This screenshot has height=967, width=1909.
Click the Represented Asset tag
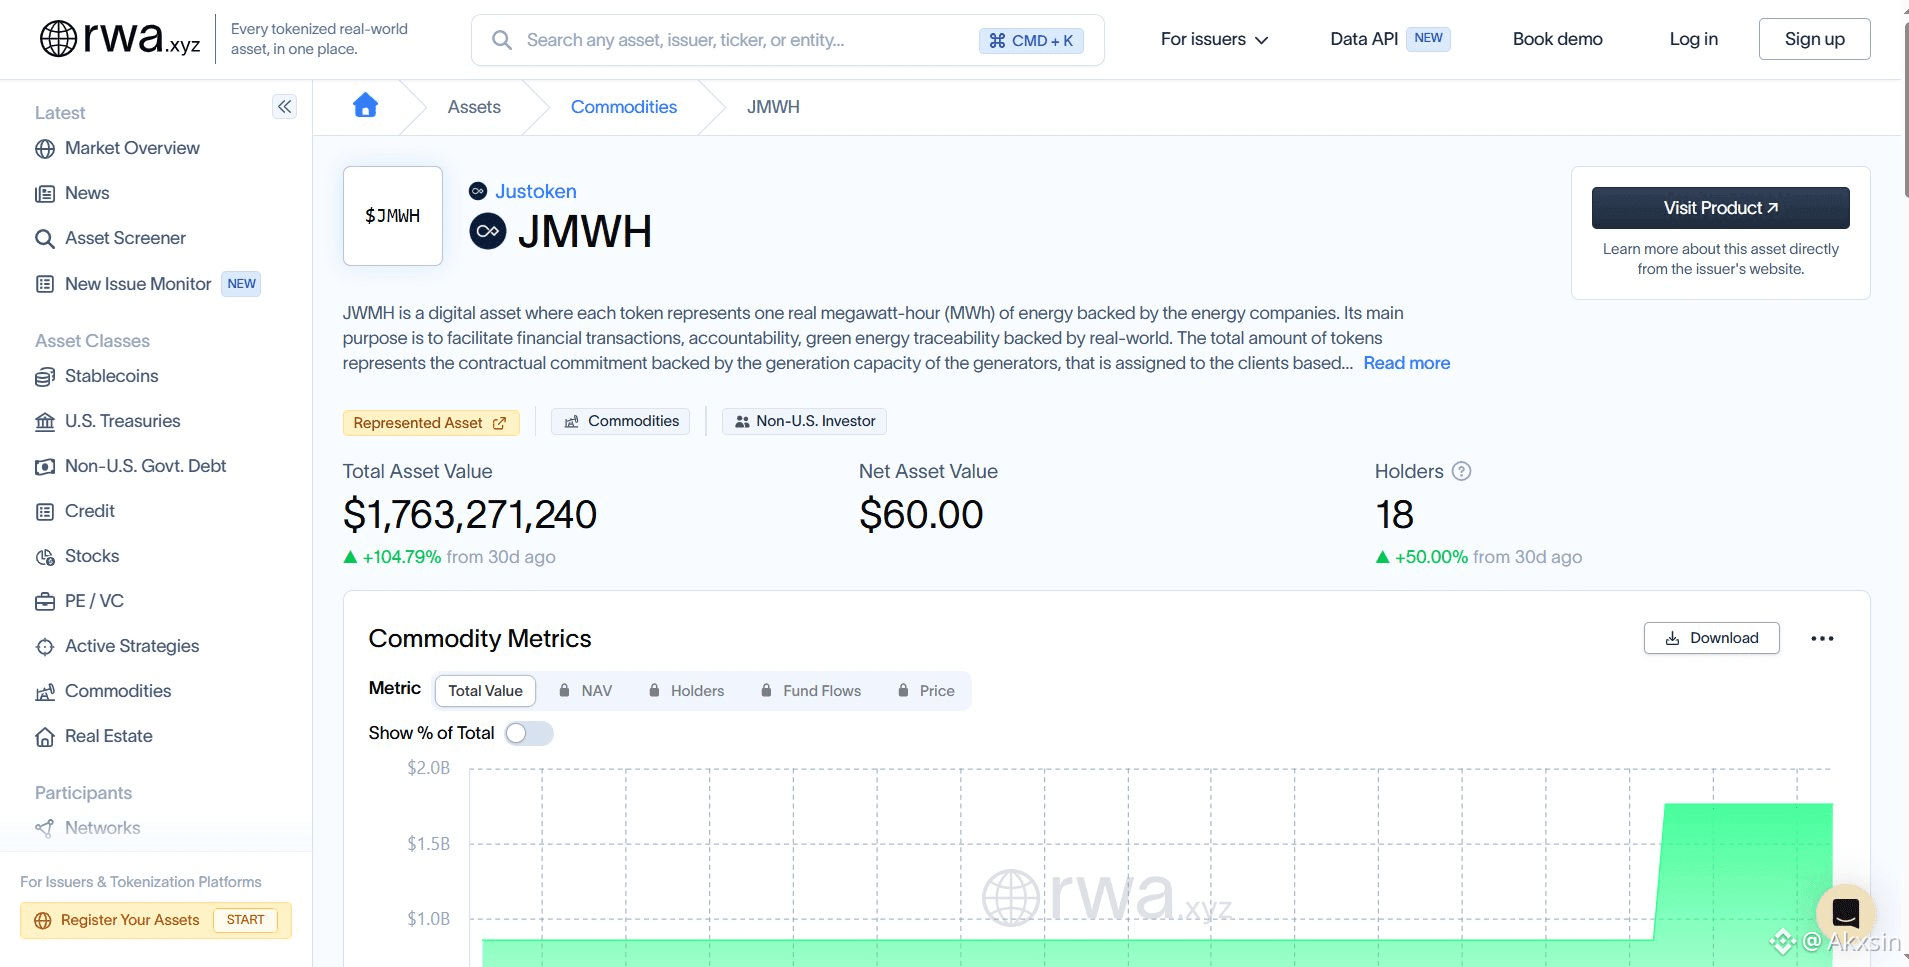431,423
